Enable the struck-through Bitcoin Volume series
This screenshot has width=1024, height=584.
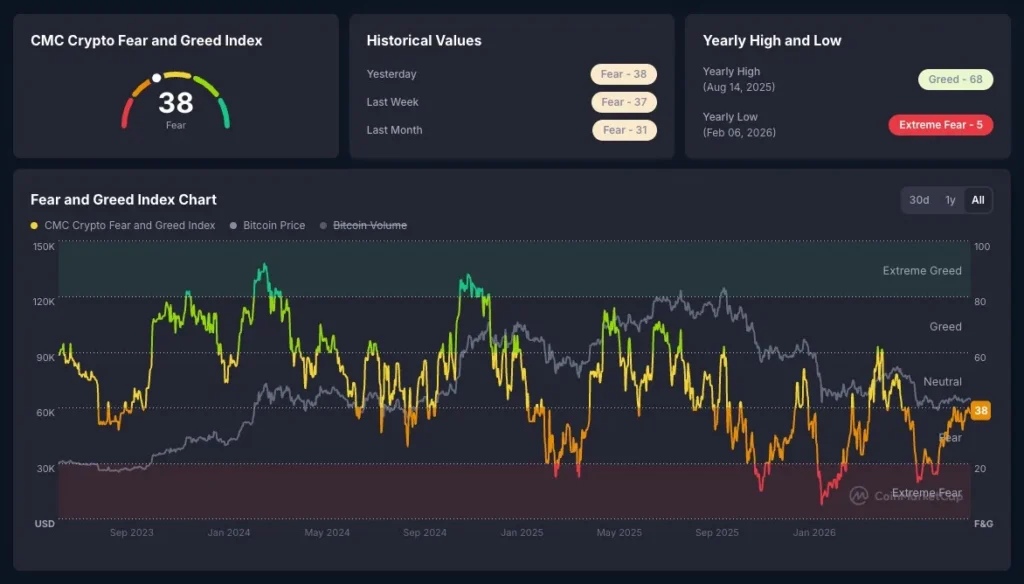coord(363,225)
